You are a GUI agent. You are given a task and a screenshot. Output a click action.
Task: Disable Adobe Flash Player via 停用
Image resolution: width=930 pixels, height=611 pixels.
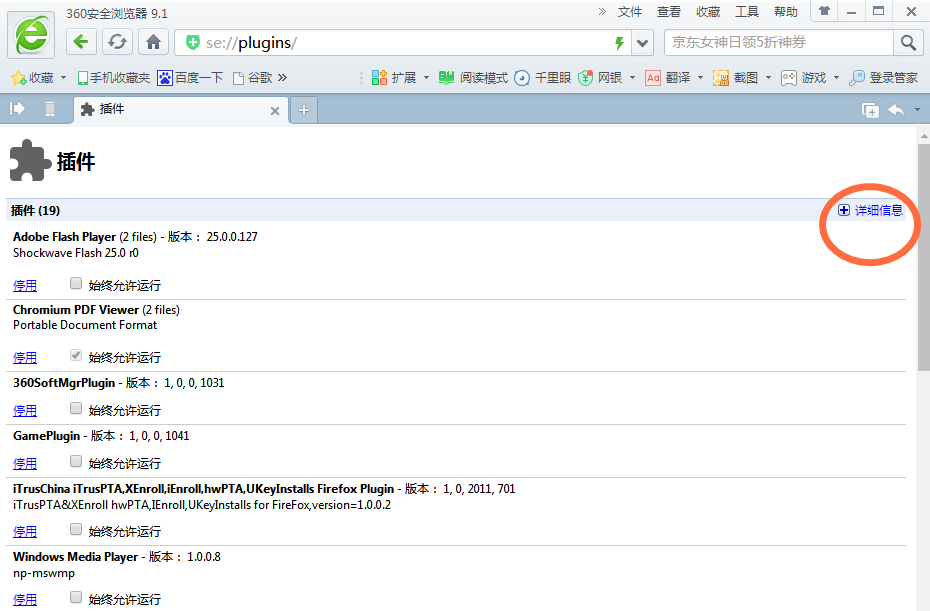tap(25, 285)
